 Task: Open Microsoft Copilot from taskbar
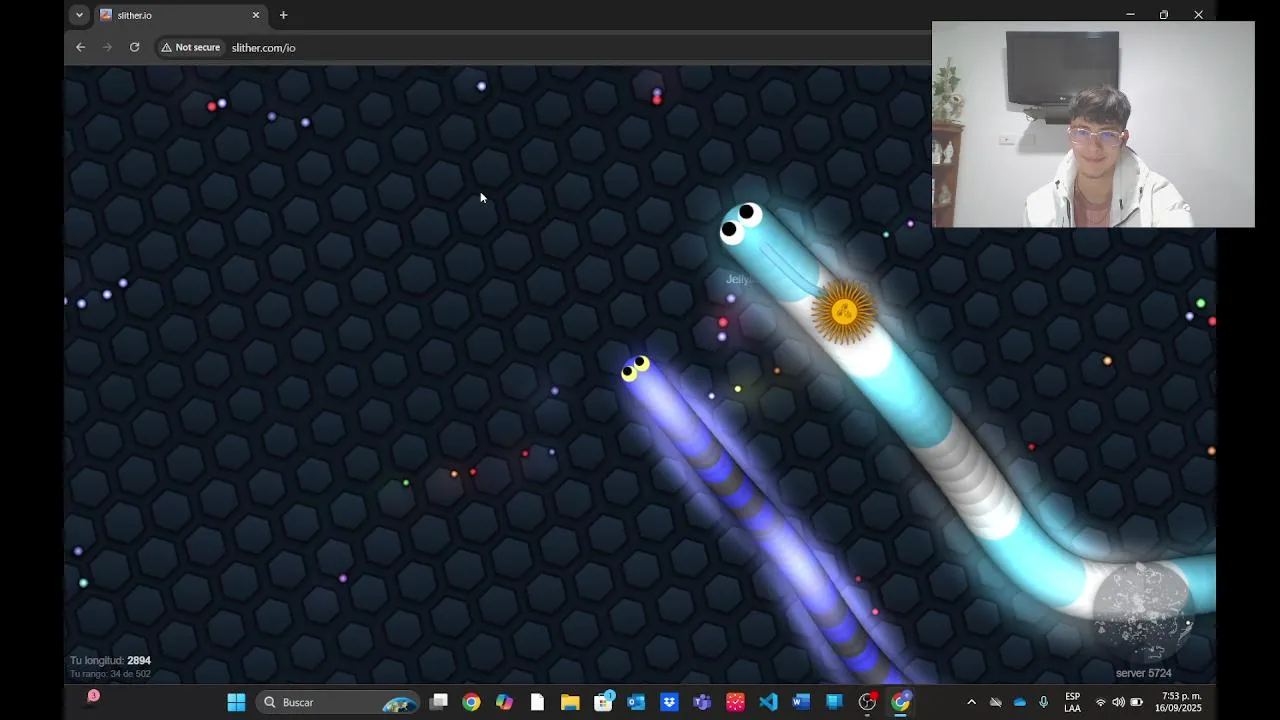tap(504, 702)
